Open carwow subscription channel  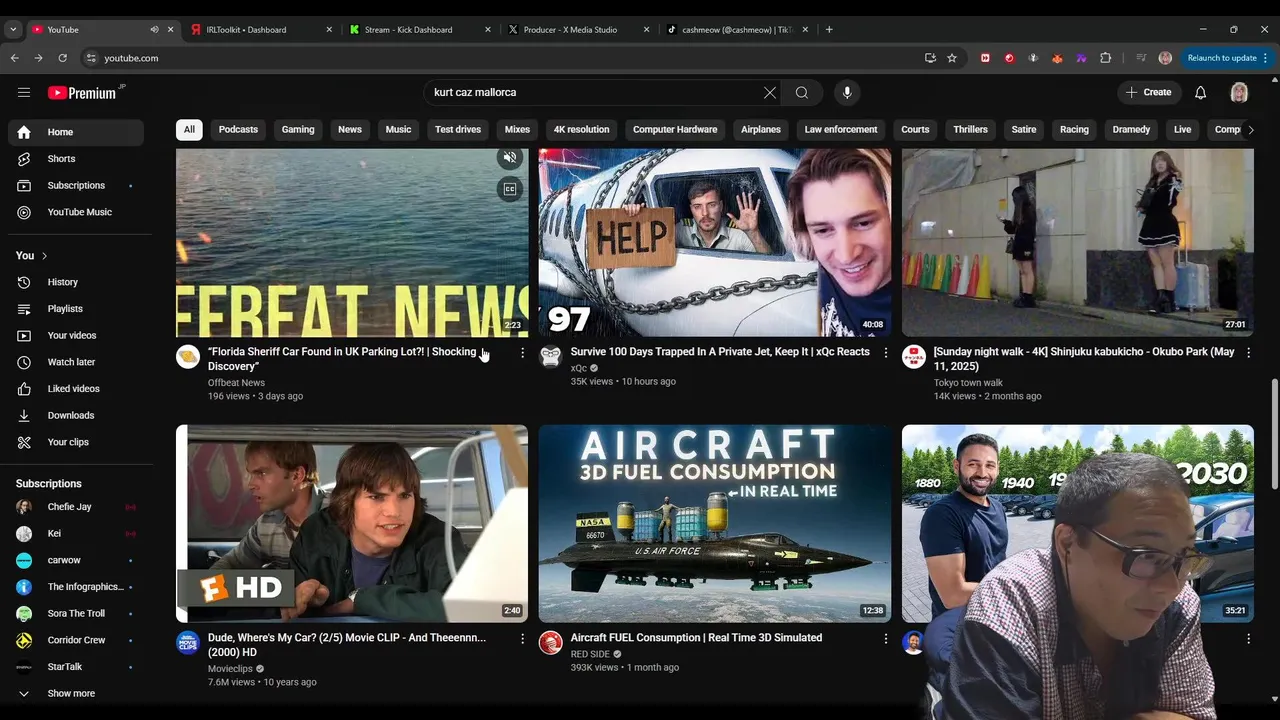[x=76, y=560]
